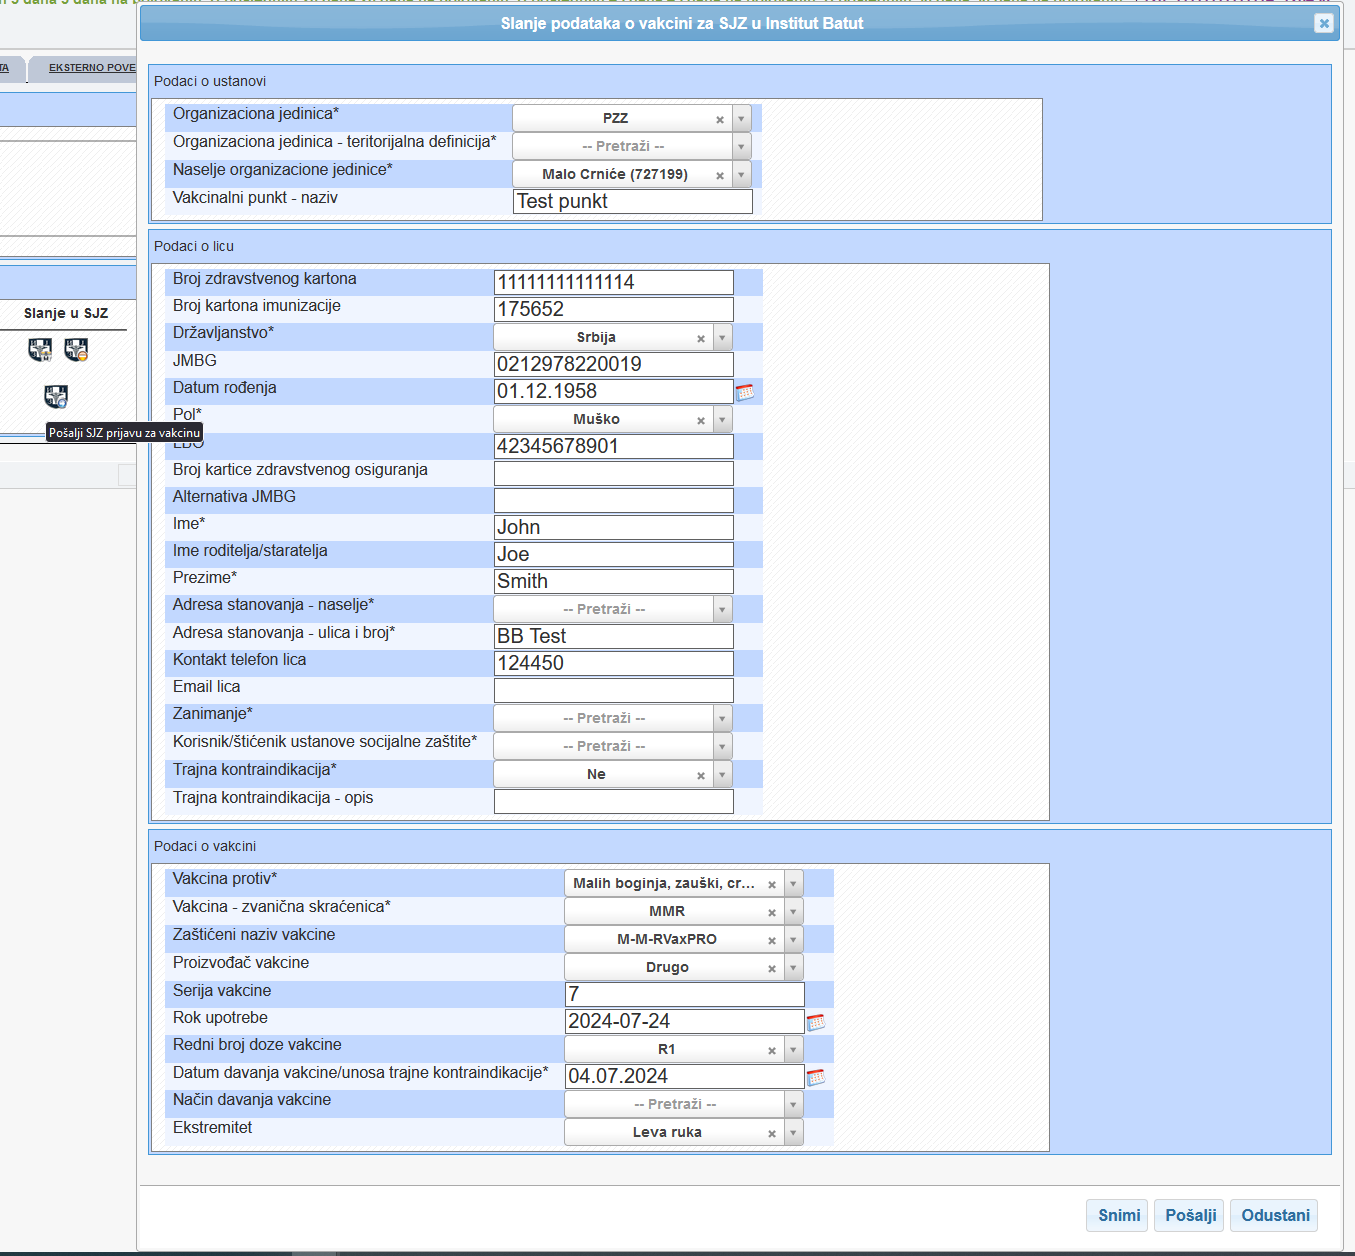Screen dimensions: 1355x1256
Task: Open Način davanja vakcine search dropdown
Action: 684,1104
